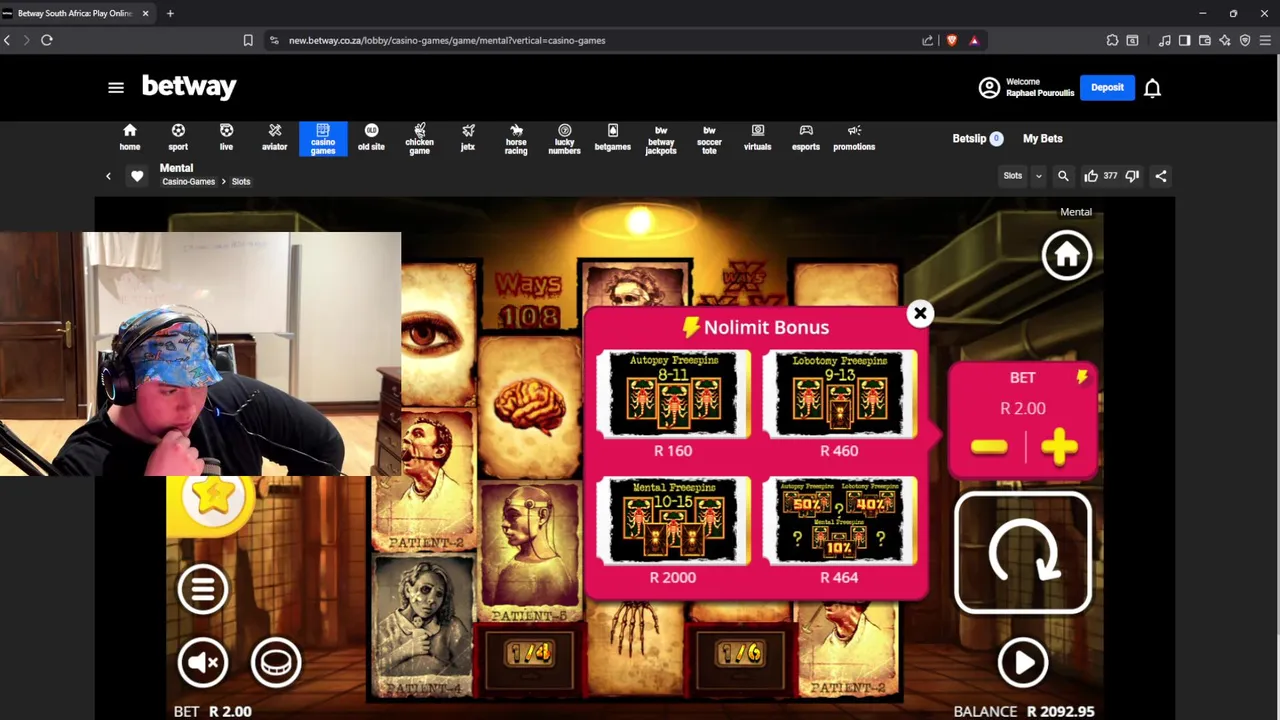The height and width of the screenshot is (720, 1280).
Task: Open the virtuals section
Action: (x=757, y=138)
